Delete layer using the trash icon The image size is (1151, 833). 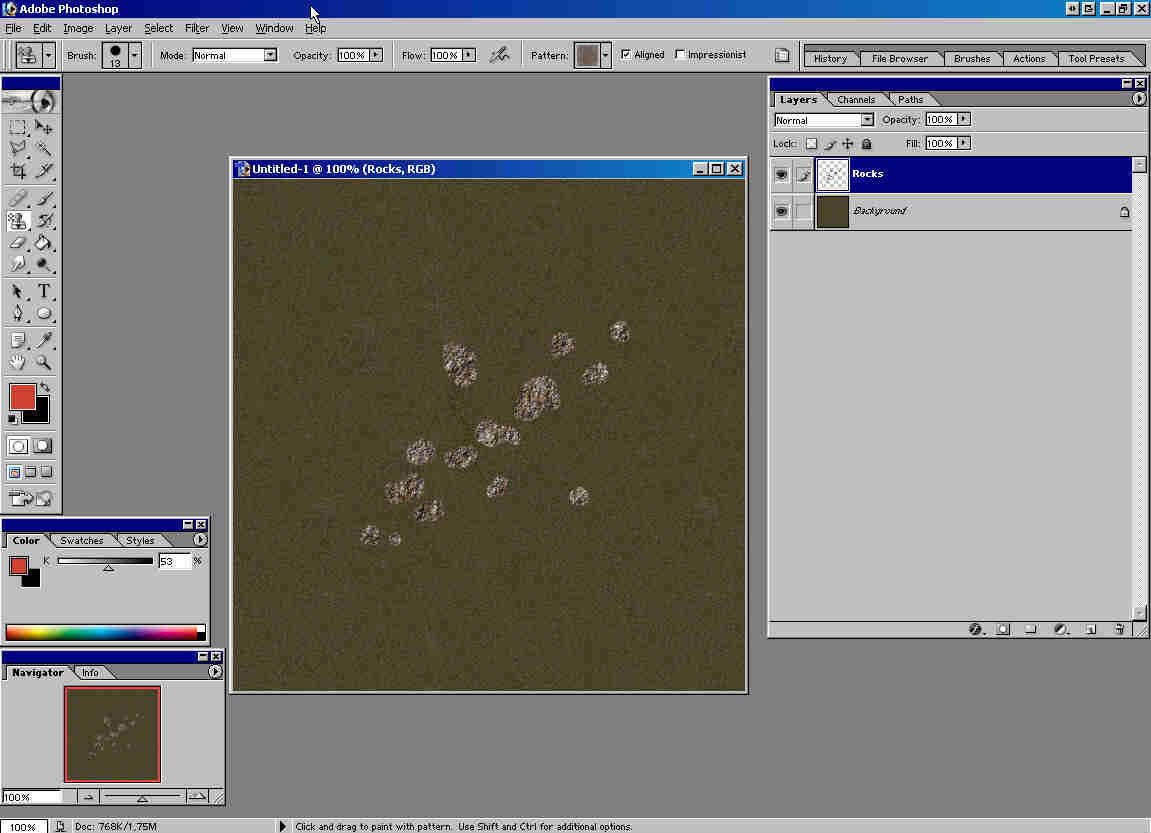[x=1119, y=629]
